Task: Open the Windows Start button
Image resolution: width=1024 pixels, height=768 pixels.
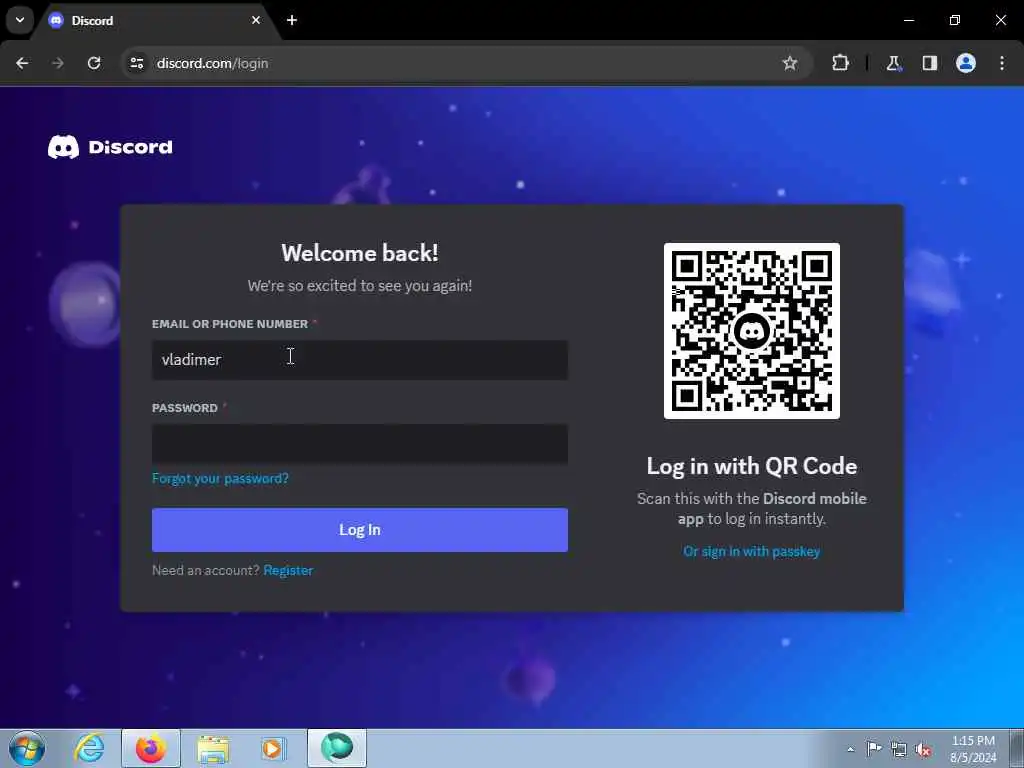Action: 27,748
